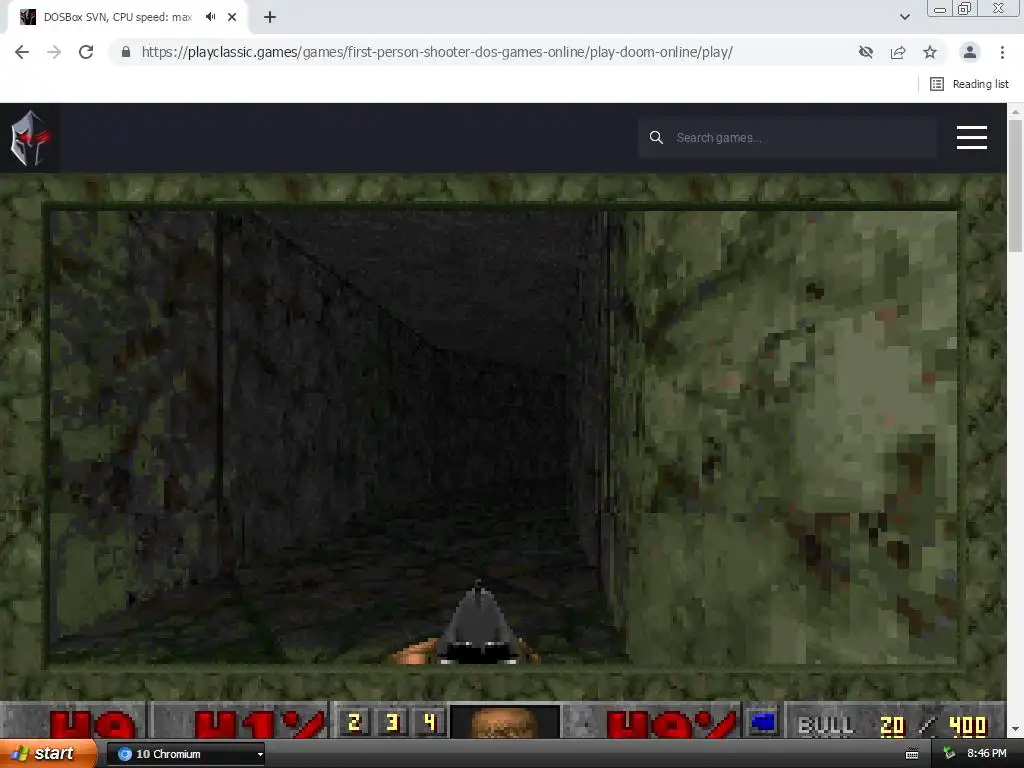Viewport: 1024px width, 768px height.
Task: Select the DOSBox SVN browser tab
Action: click(x=127, y=17)
